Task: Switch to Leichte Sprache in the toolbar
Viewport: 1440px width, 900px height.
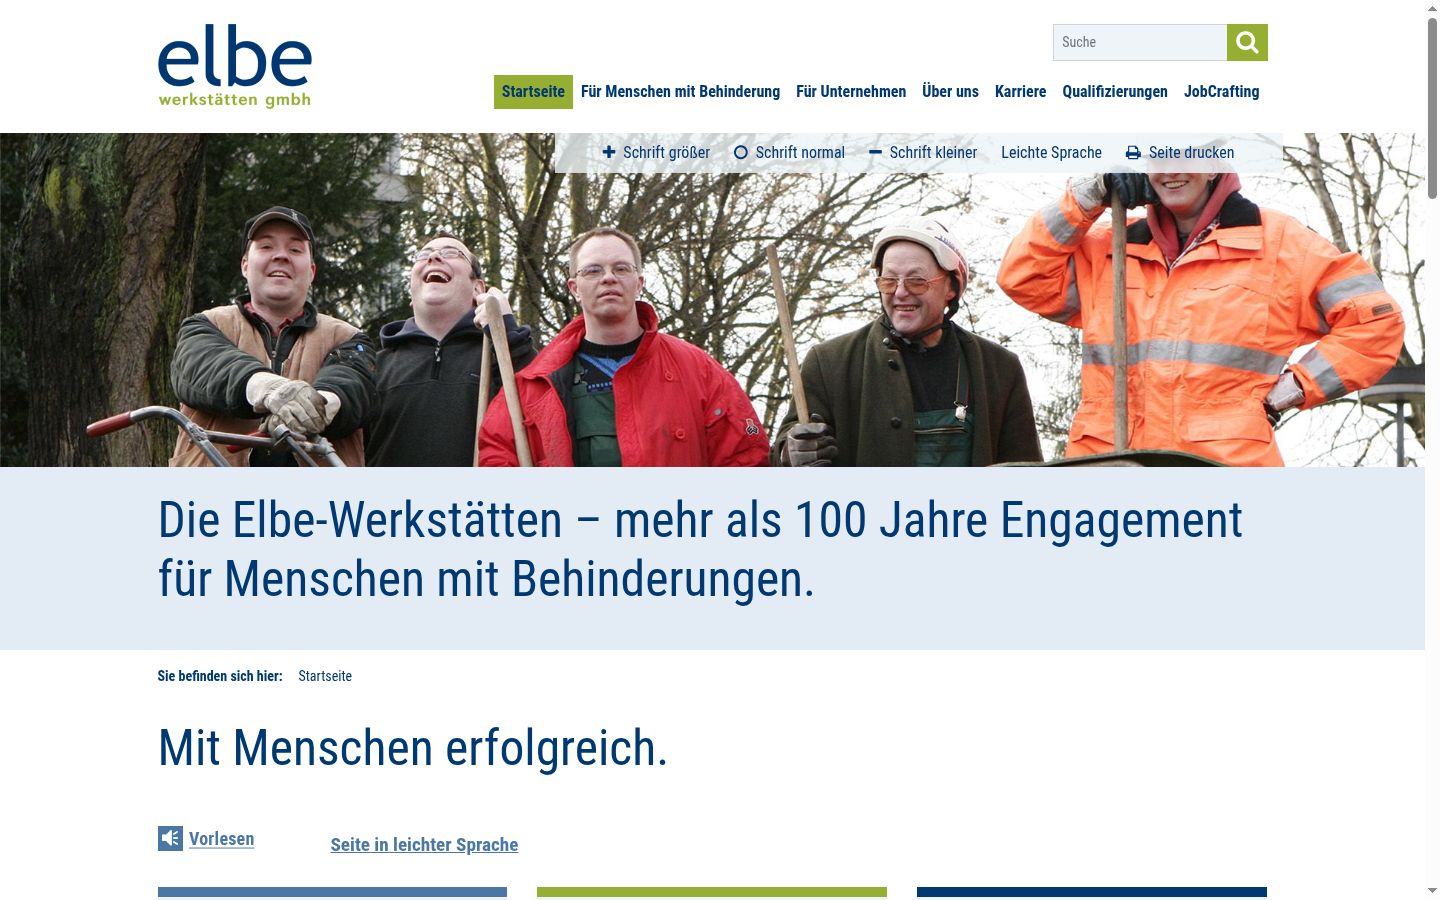Action: [1051, 153]
